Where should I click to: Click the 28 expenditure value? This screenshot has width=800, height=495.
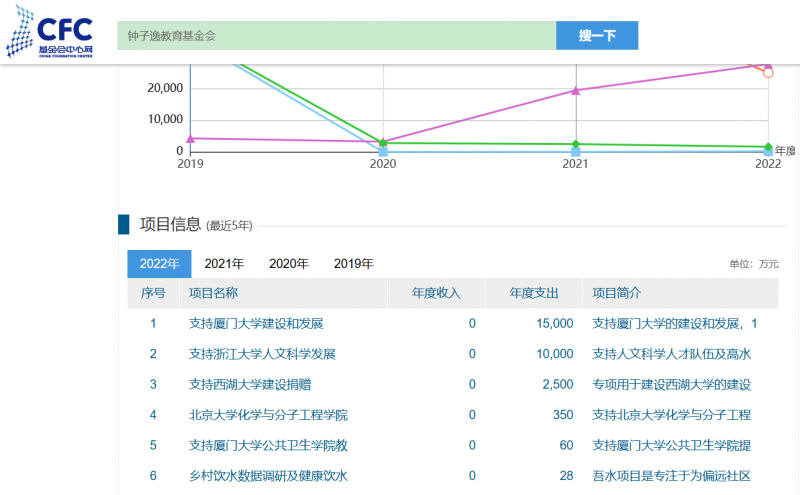[x=566, y=476]
